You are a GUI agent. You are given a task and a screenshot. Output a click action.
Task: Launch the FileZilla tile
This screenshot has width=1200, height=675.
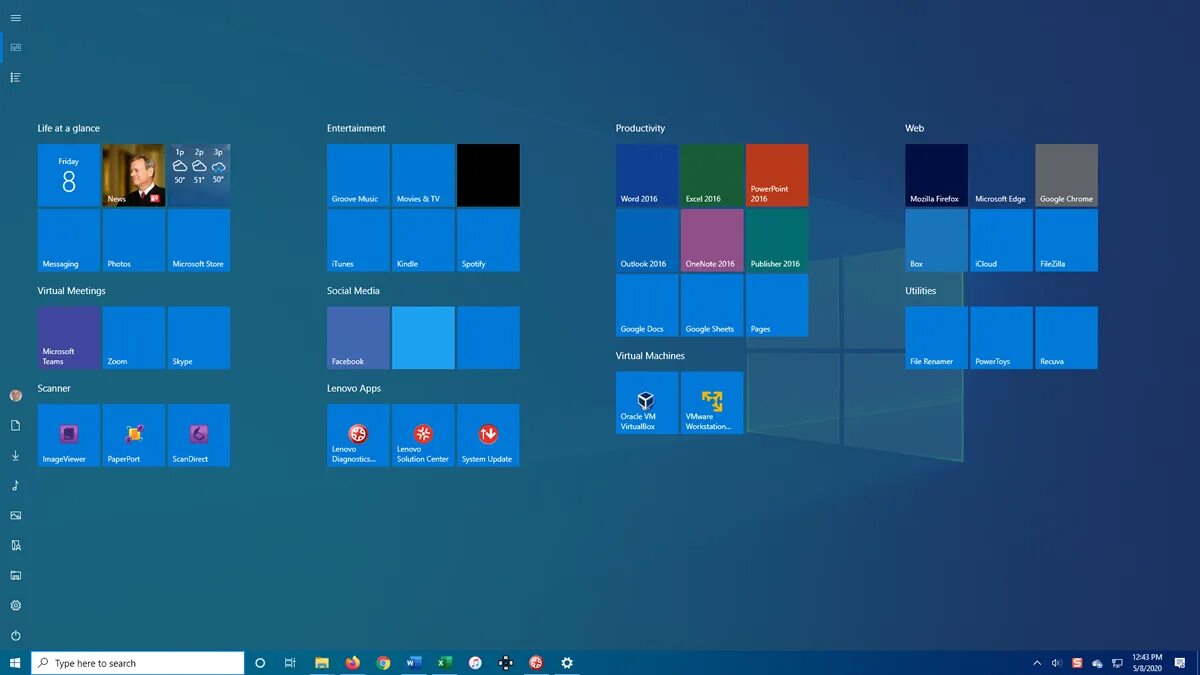[1066, 240]
